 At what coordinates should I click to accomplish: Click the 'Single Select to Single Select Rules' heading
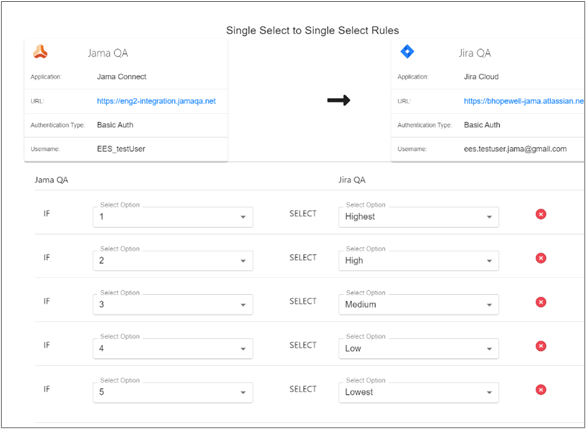point(312,30)
